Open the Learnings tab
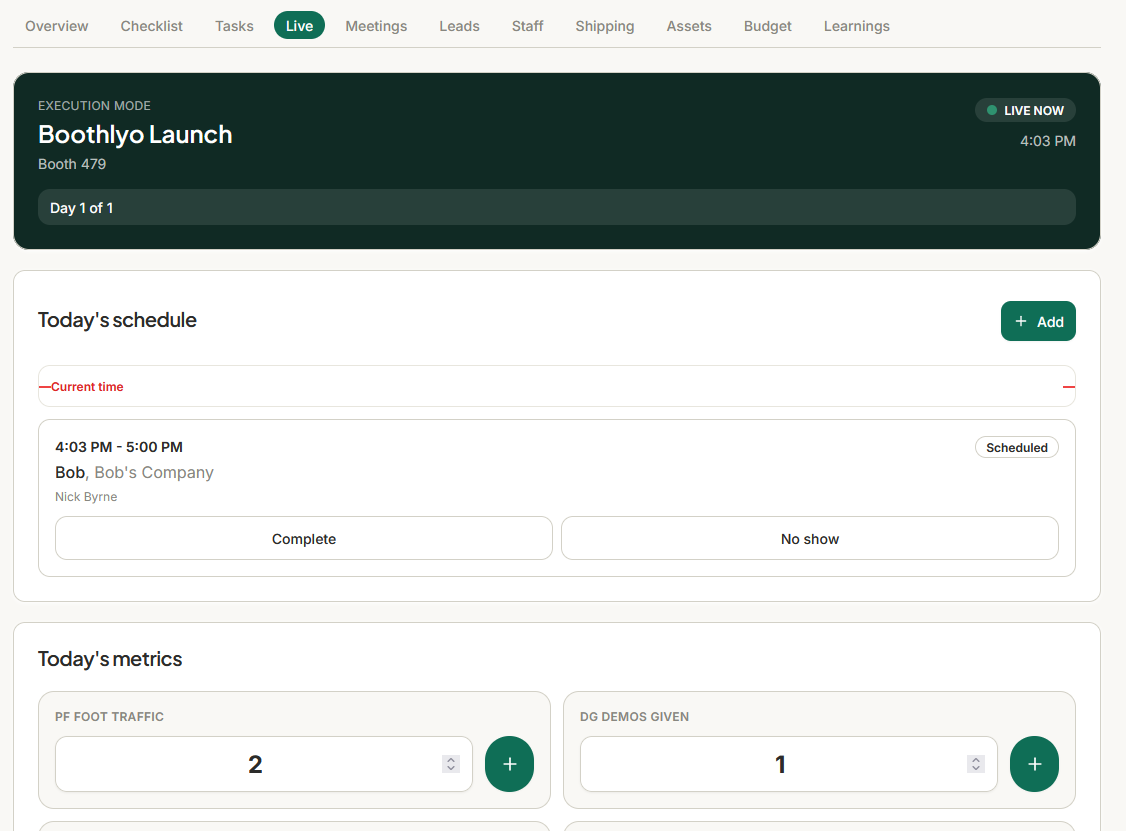1126x831 pixels. (x=857, y=26)
